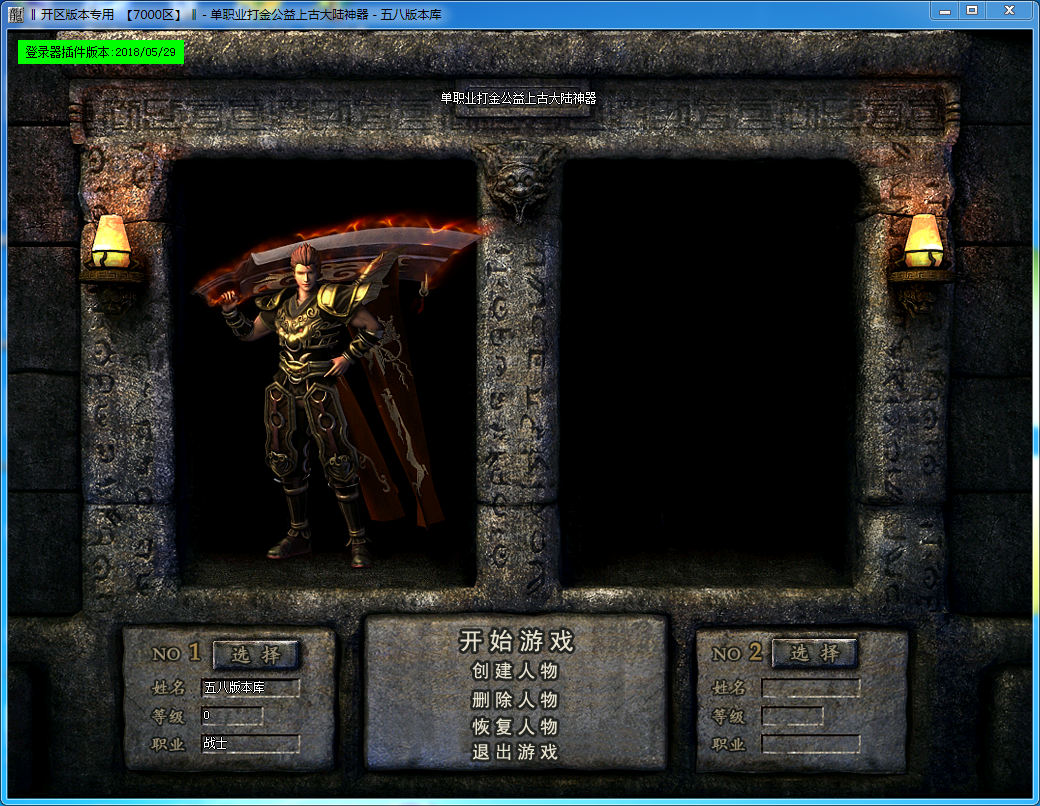Click 删除人物 to delete character
Viewport: 1040px width, 806px height.
point(515,699)
